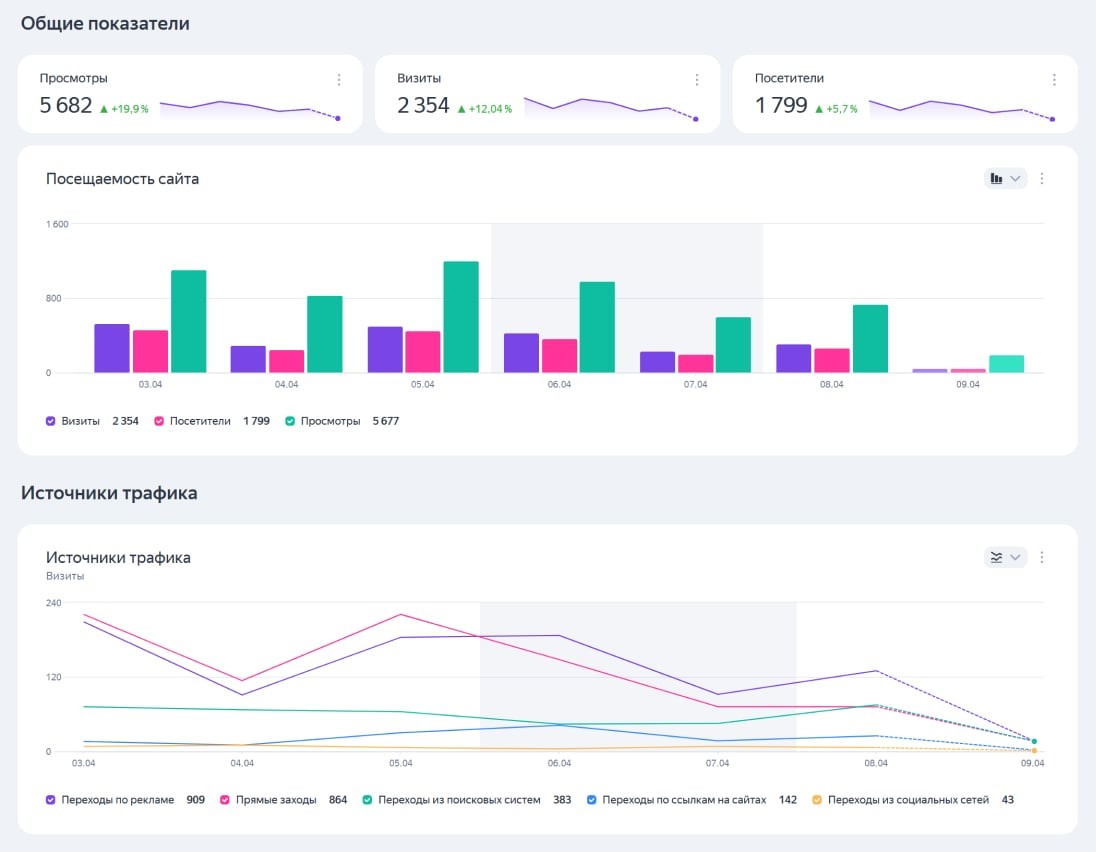Click the tallest green bar for 05.04
The width and height of the screenshot is (1096, 852).
point(461,316)
